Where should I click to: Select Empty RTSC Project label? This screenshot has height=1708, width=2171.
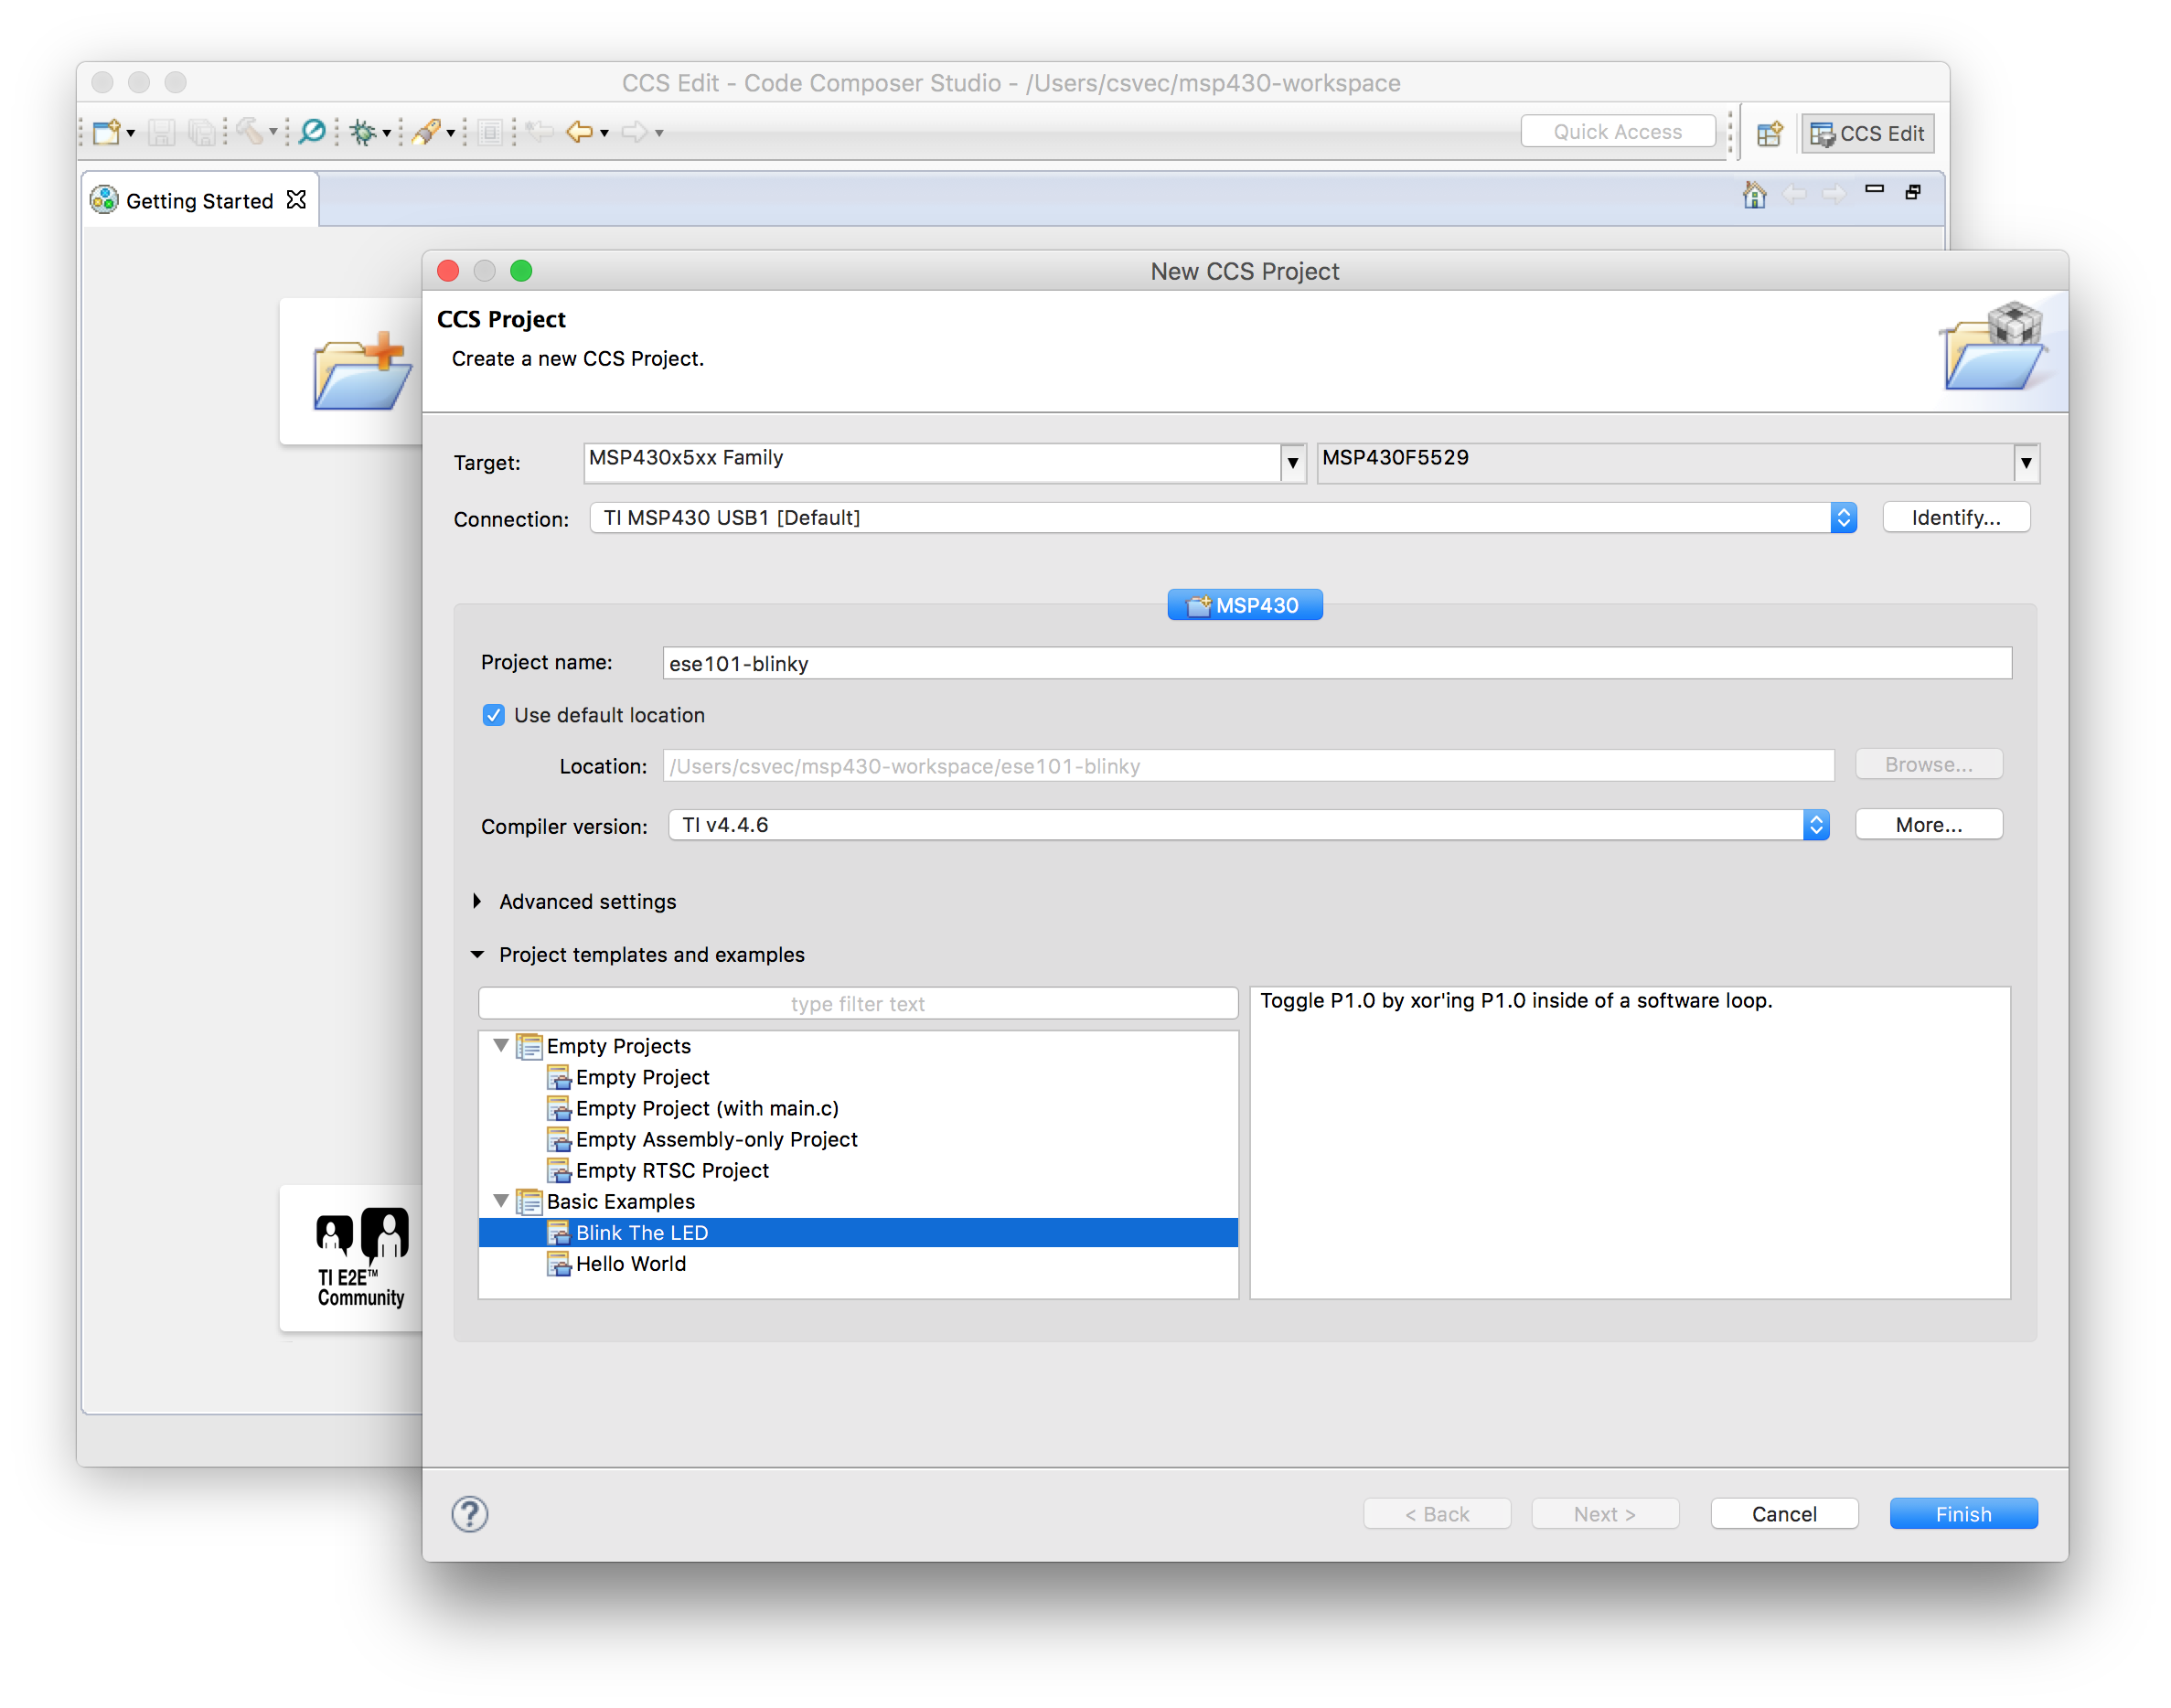pyautogui.click(x=673, y=1171)
